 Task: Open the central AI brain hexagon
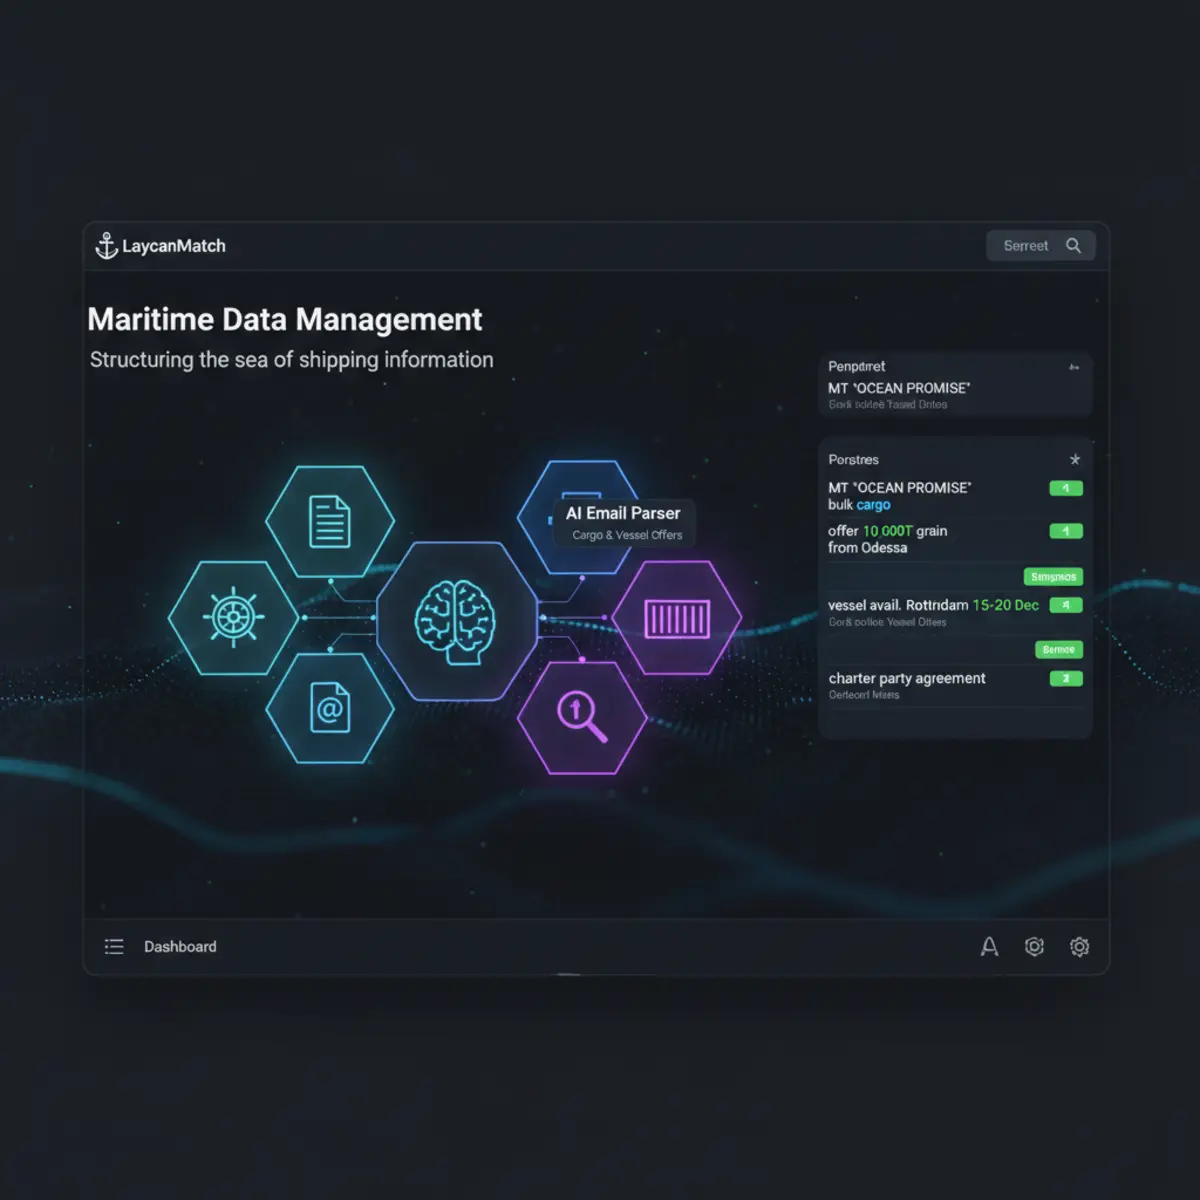[456, 620]
